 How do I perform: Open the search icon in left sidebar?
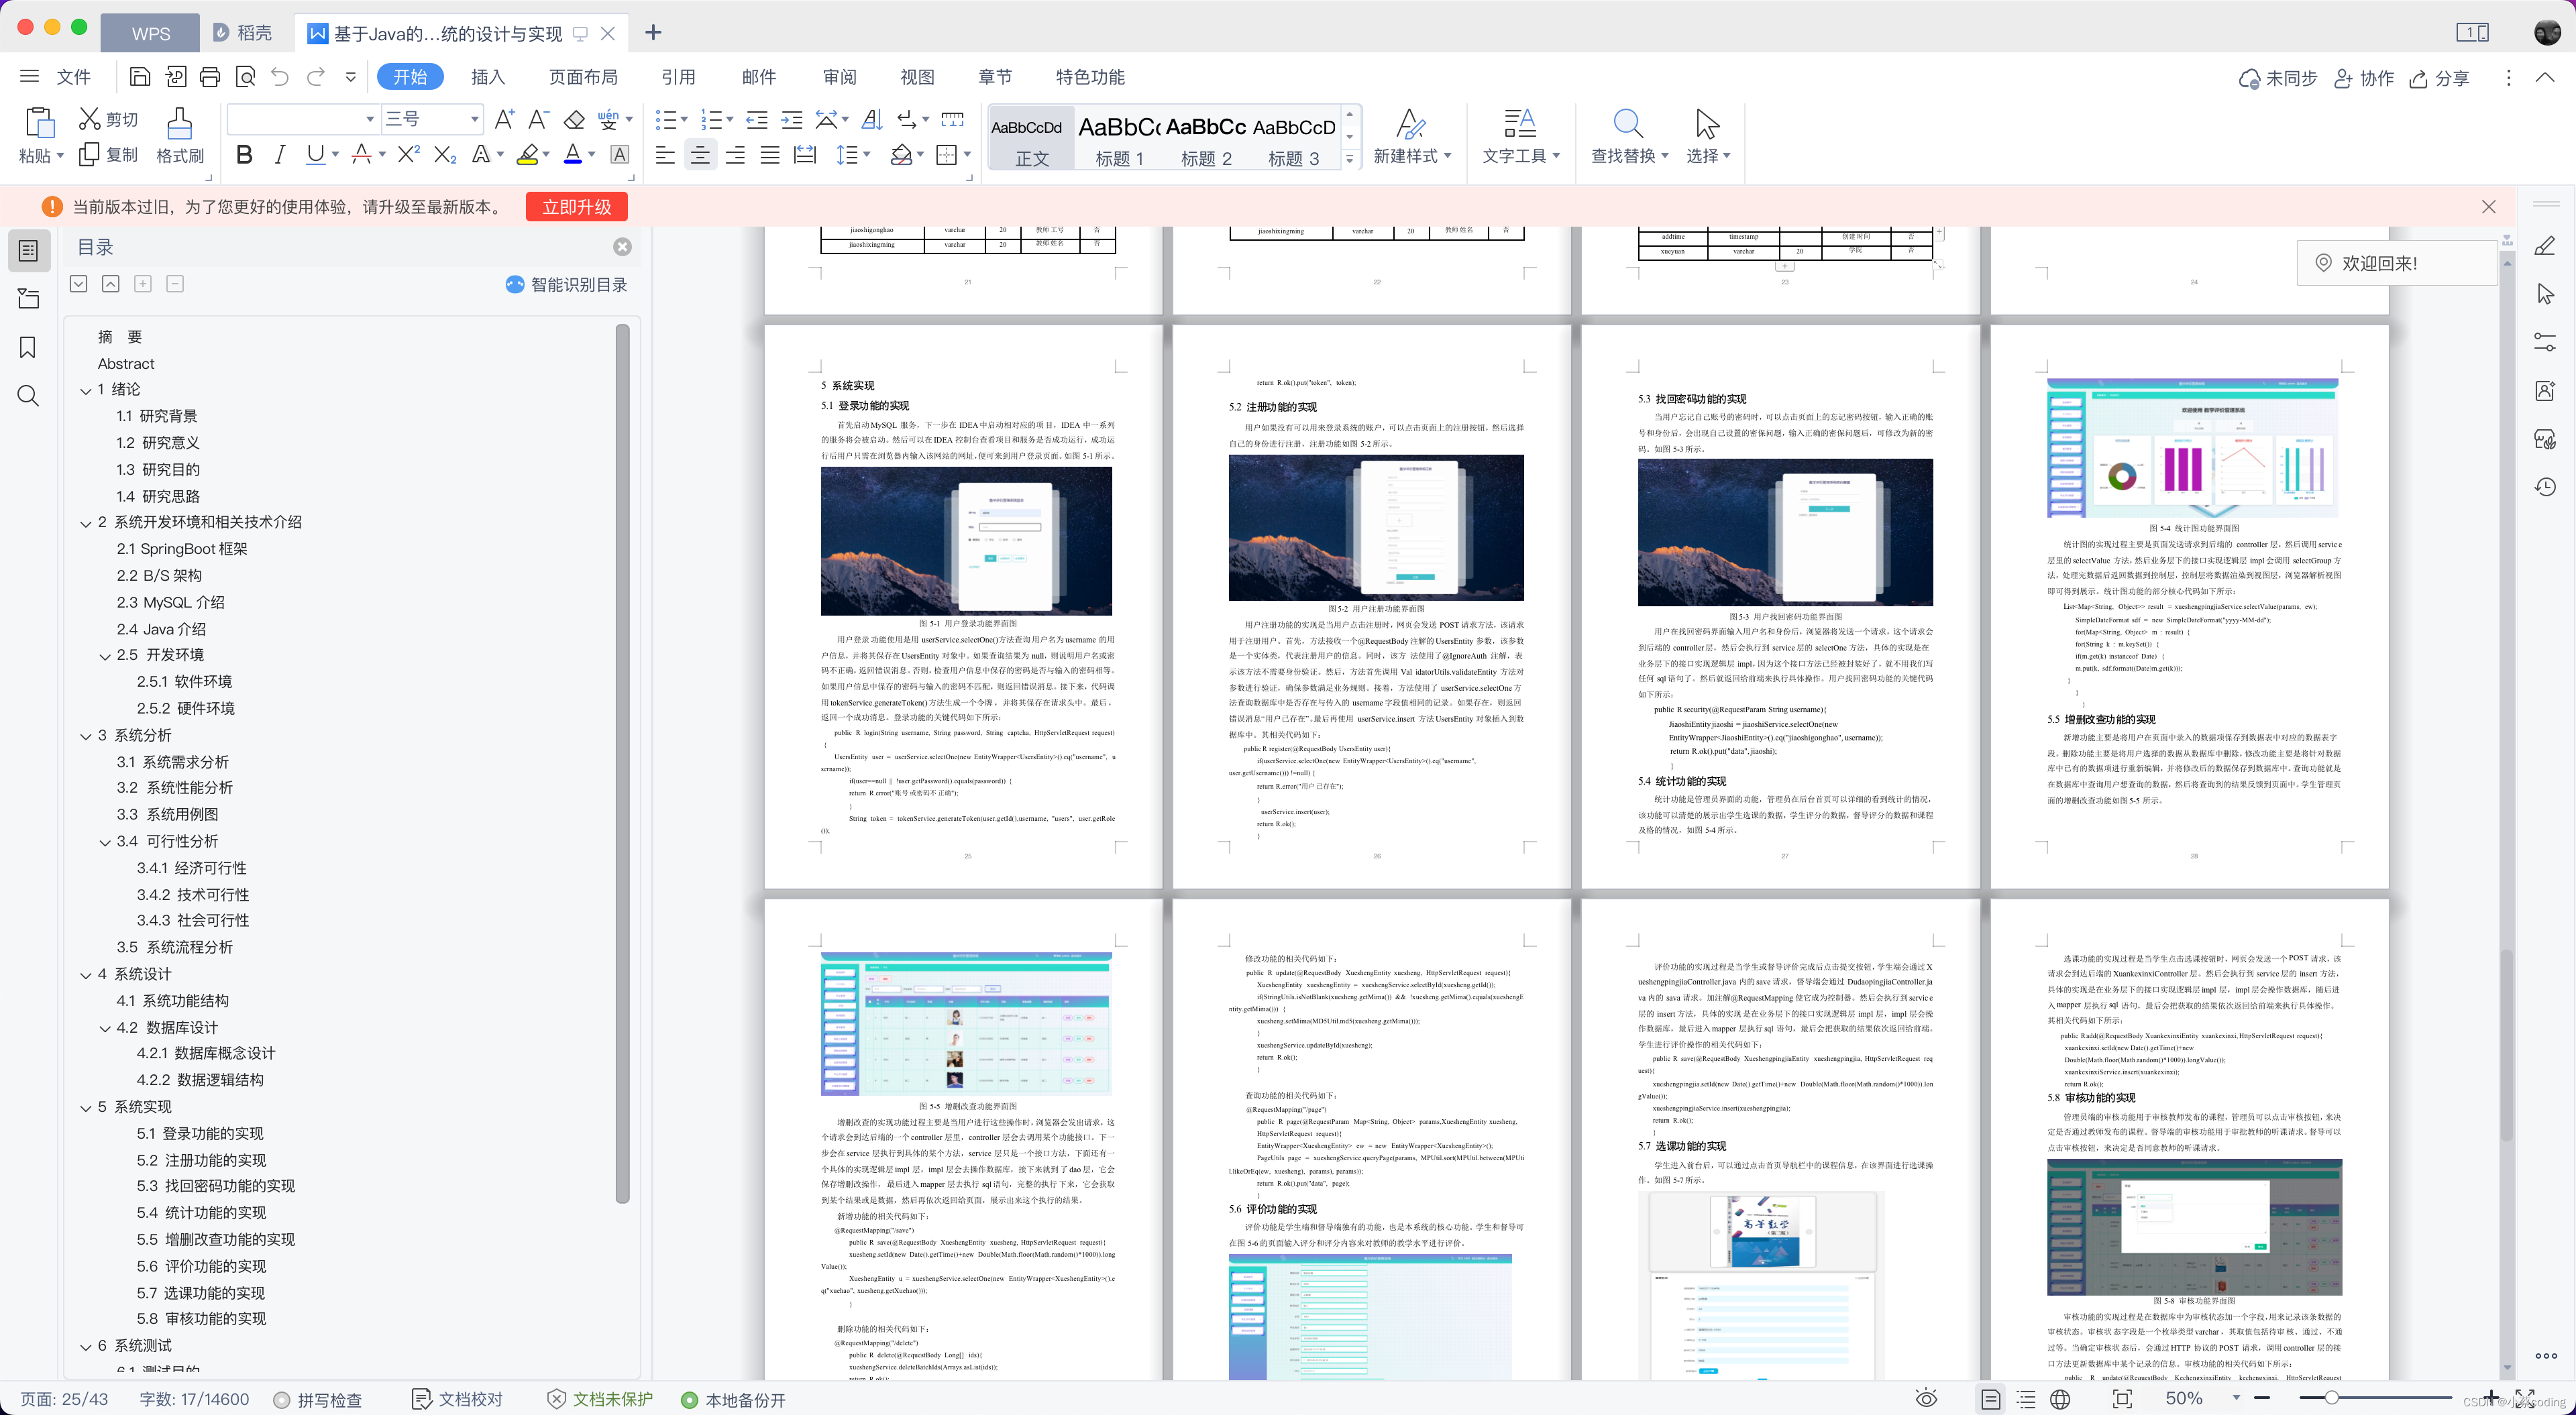28,396
